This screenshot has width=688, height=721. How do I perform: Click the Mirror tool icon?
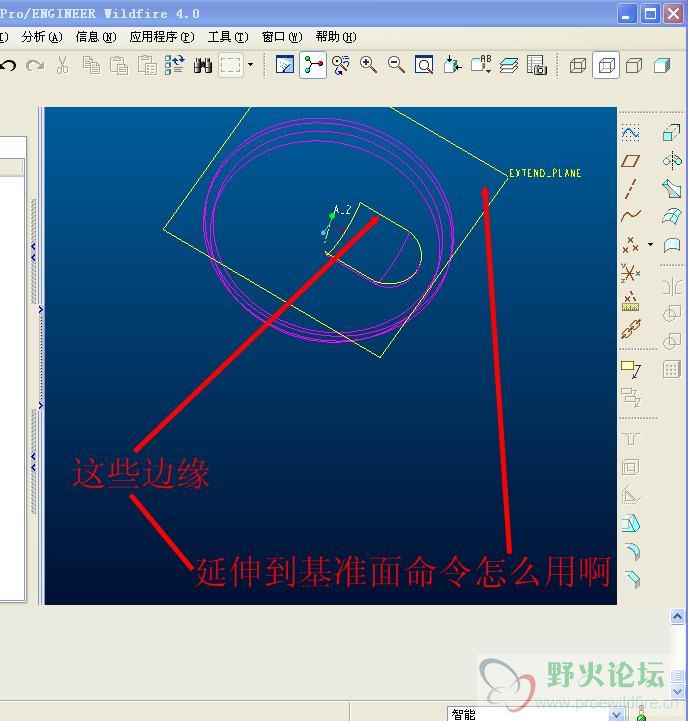[672, 286]
